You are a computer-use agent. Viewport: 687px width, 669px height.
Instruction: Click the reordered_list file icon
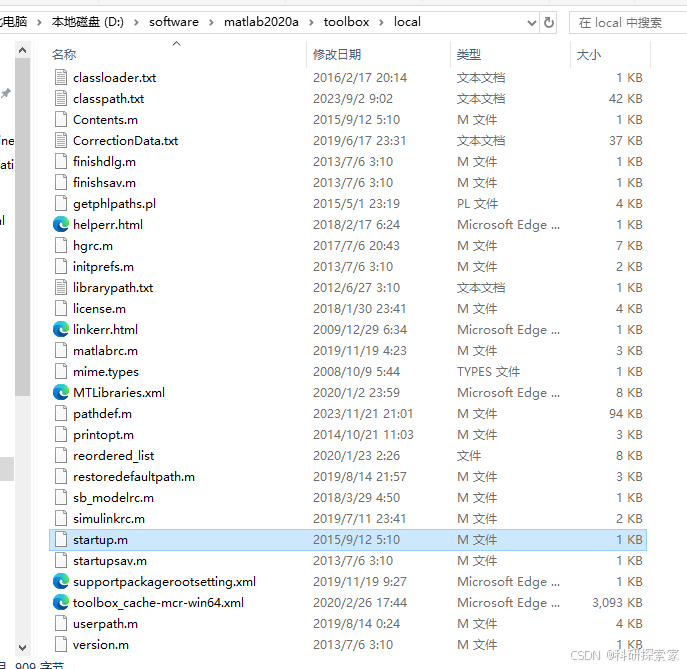(61, 456)
